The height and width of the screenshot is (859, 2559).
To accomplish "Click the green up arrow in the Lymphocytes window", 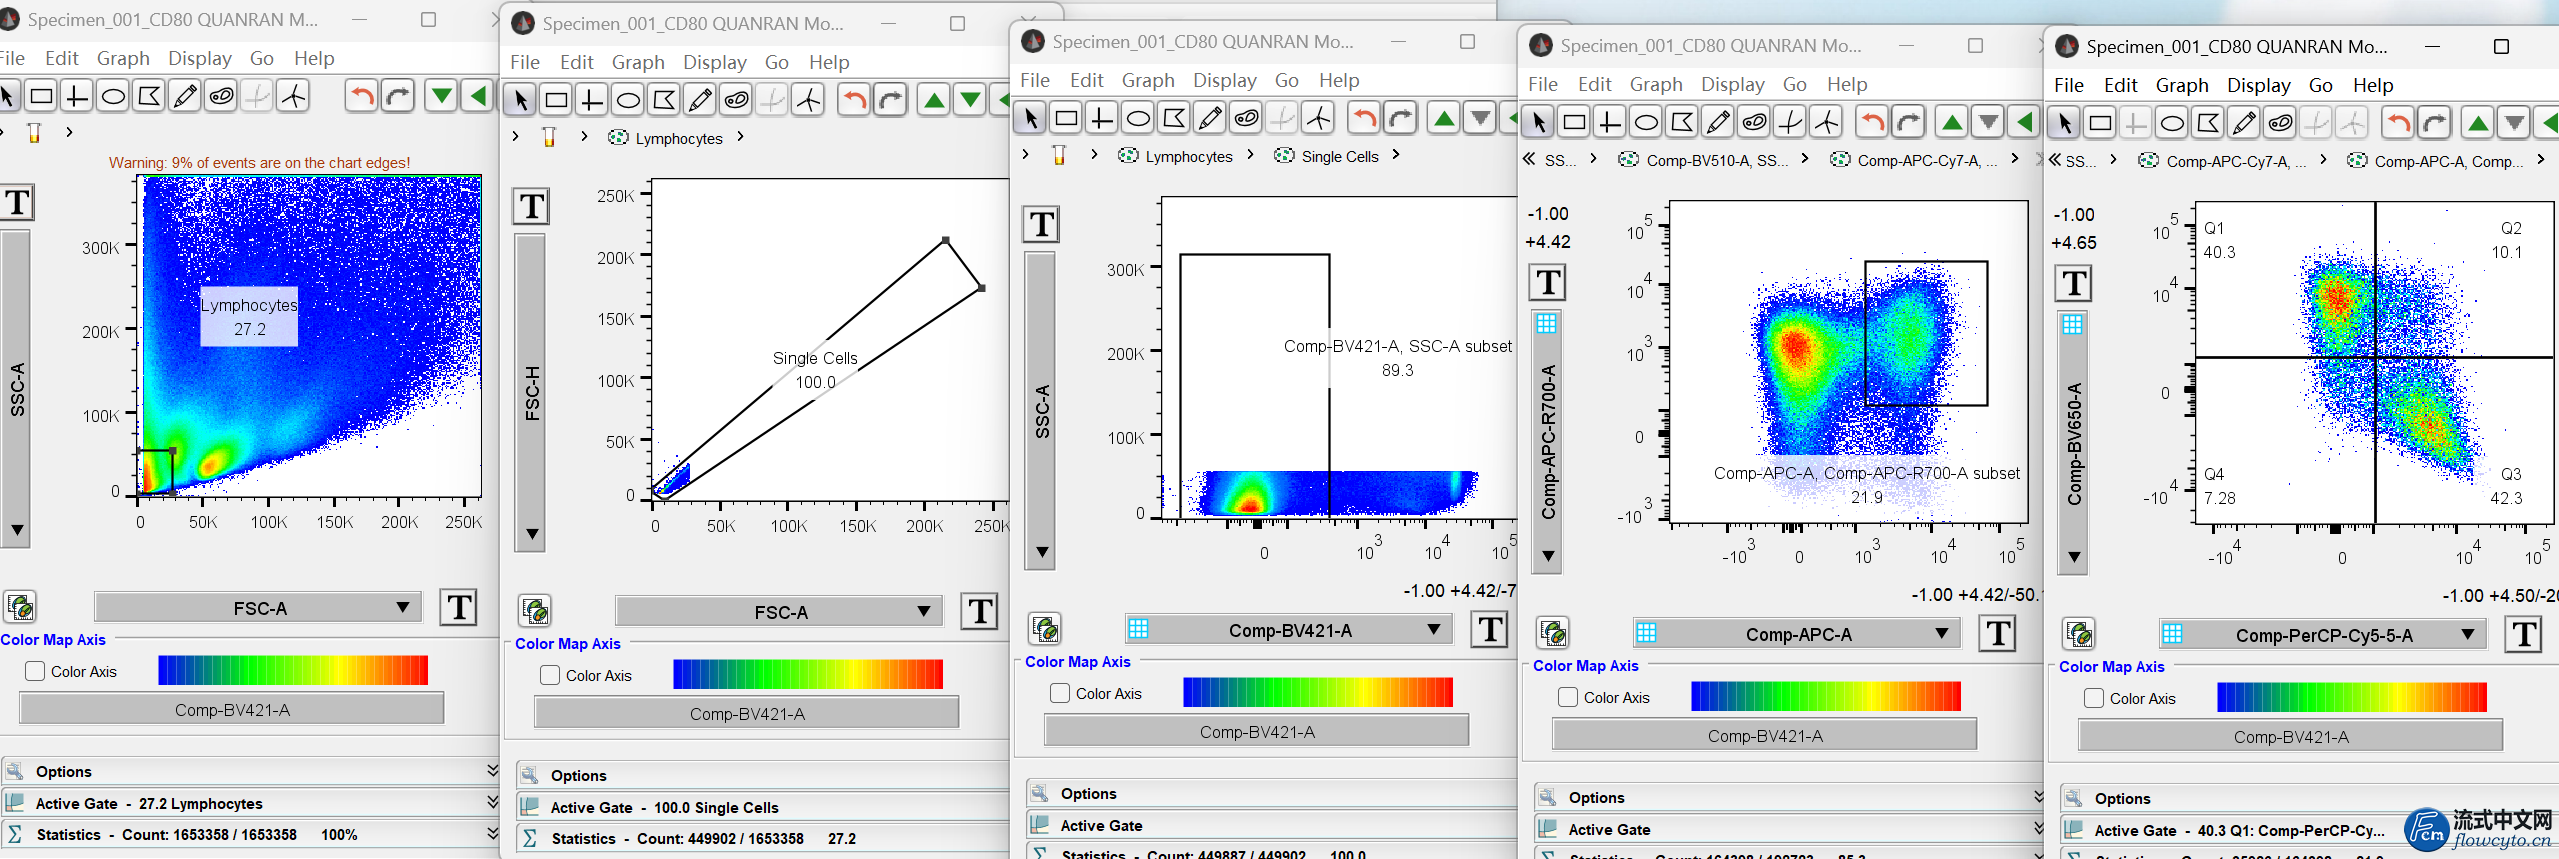I will tap(934, 101).
